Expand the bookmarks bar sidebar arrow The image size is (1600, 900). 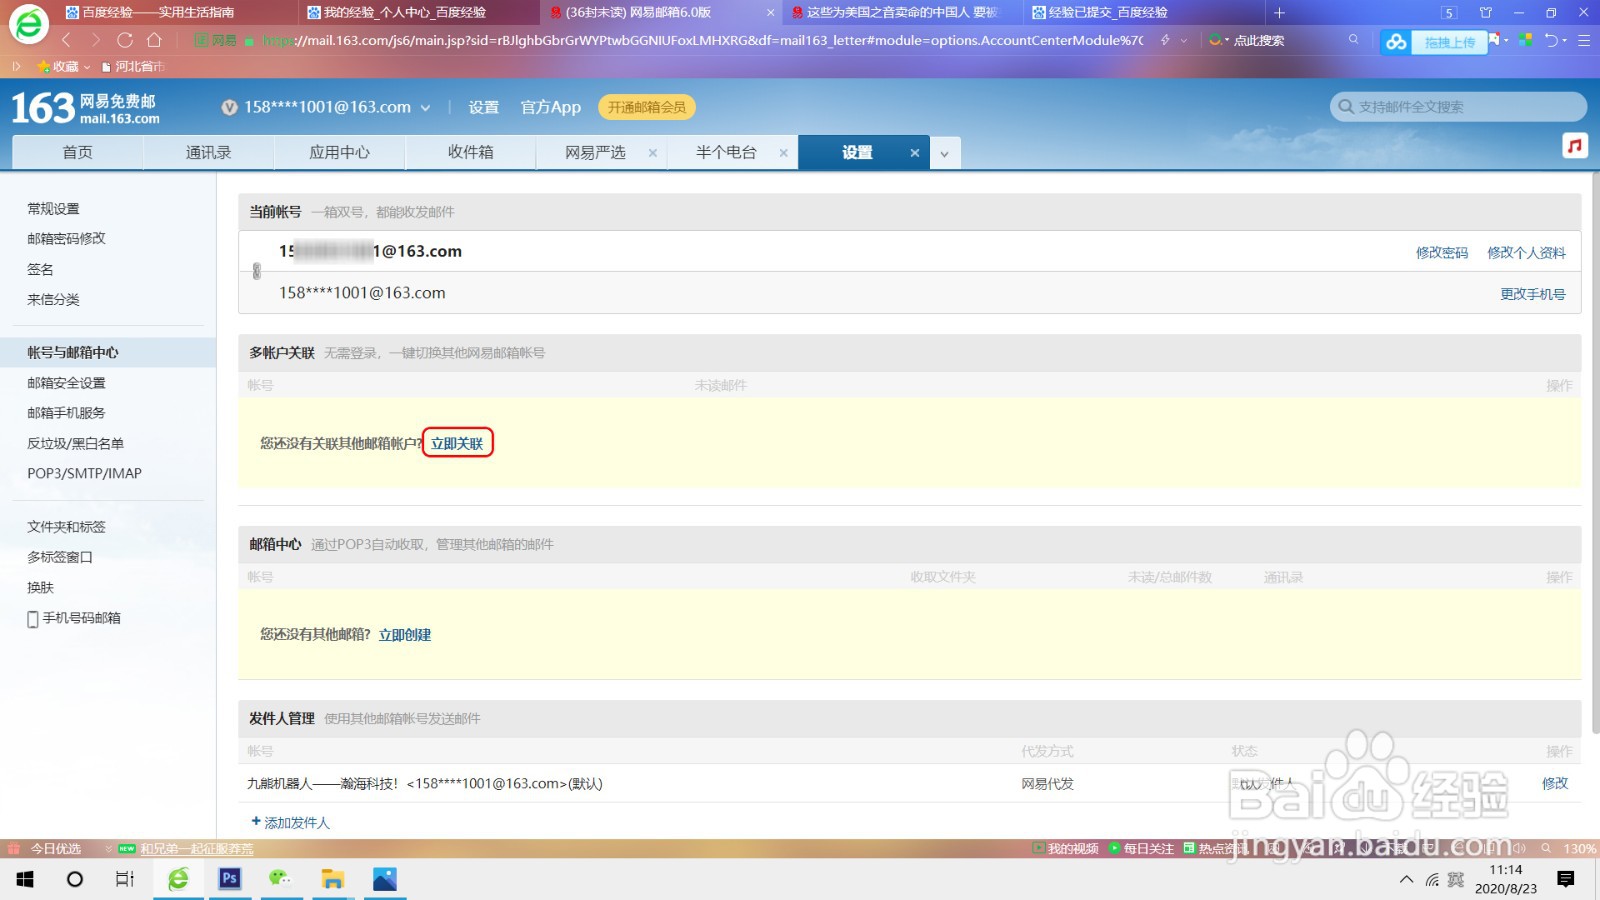tap(16, 66)
